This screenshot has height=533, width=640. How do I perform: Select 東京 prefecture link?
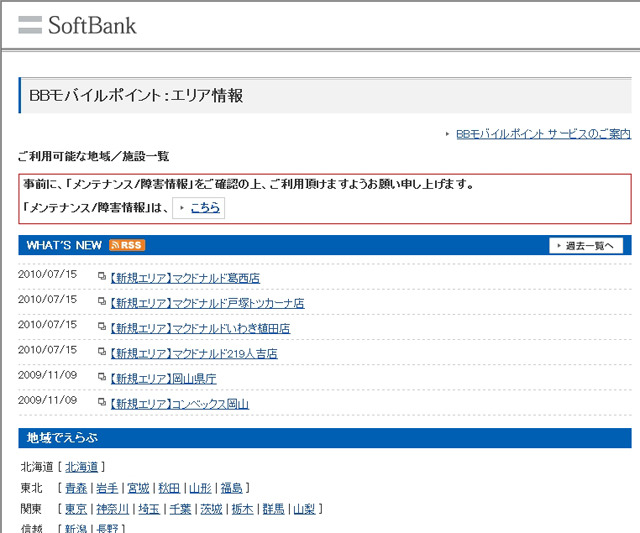[x=76, y=509]
